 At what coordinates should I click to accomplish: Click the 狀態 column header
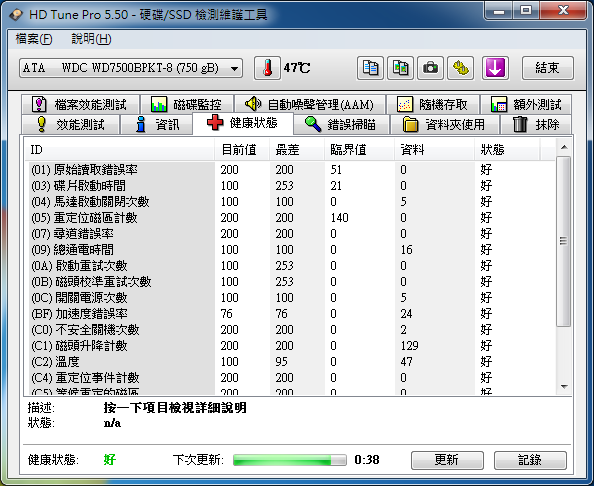[x=507, y=150]
